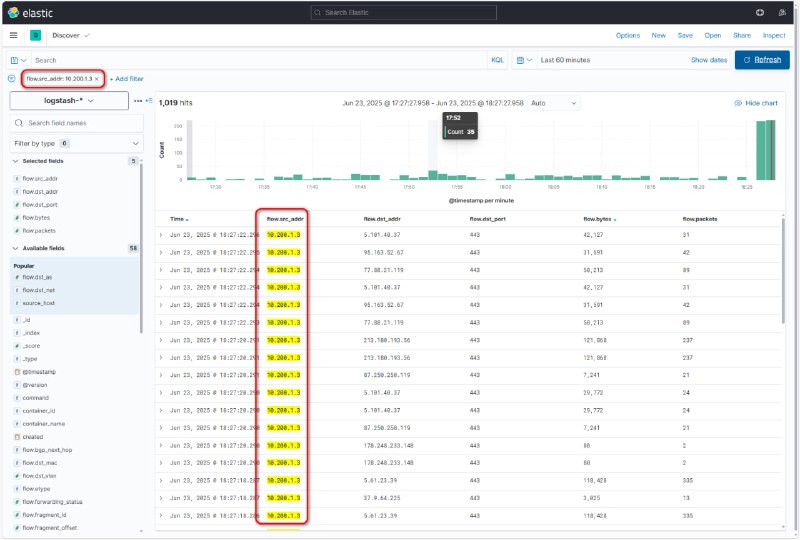Collapse the Selected fields section
The height and width of the screenshot is (540, 800).
click(x=15, y=161)
